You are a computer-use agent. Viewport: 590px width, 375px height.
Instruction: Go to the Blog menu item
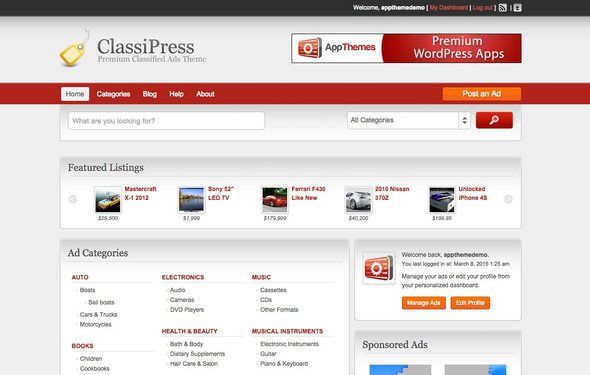pos(149,94)
